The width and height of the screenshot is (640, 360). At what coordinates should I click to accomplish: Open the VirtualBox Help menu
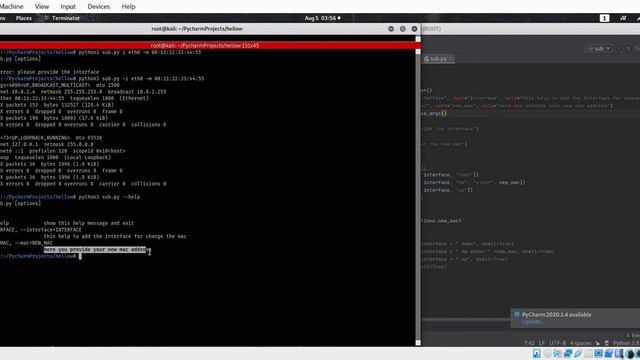[x=128, y=7]
